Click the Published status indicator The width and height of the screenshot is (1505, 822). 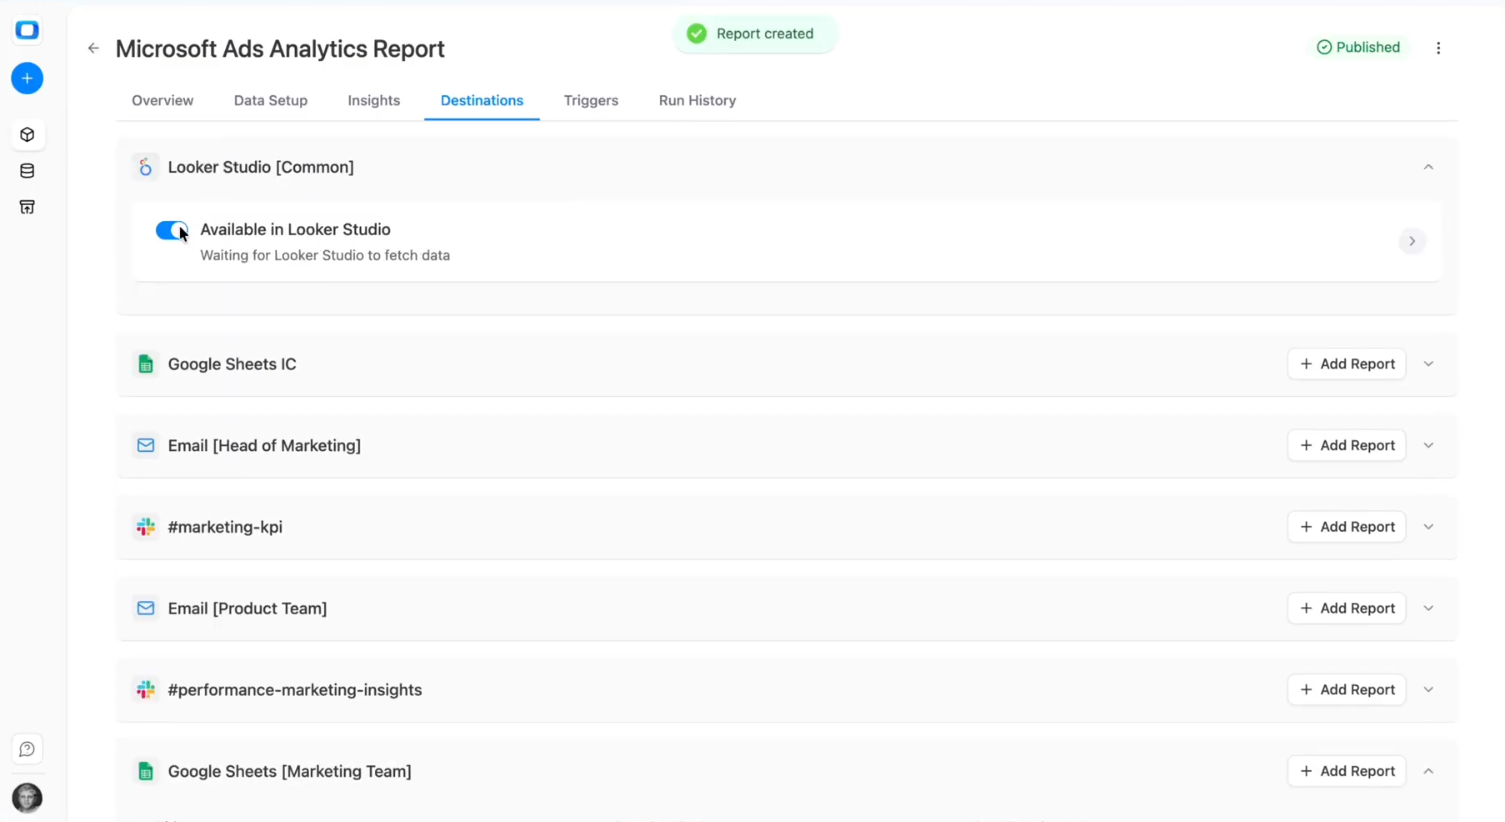tap(1359, 47)
